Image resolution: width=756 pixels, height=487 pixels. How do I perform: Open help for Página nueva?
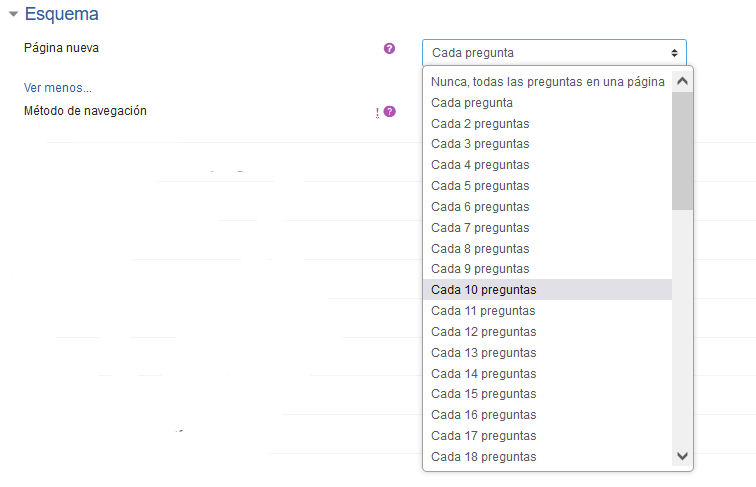point(389,48)
